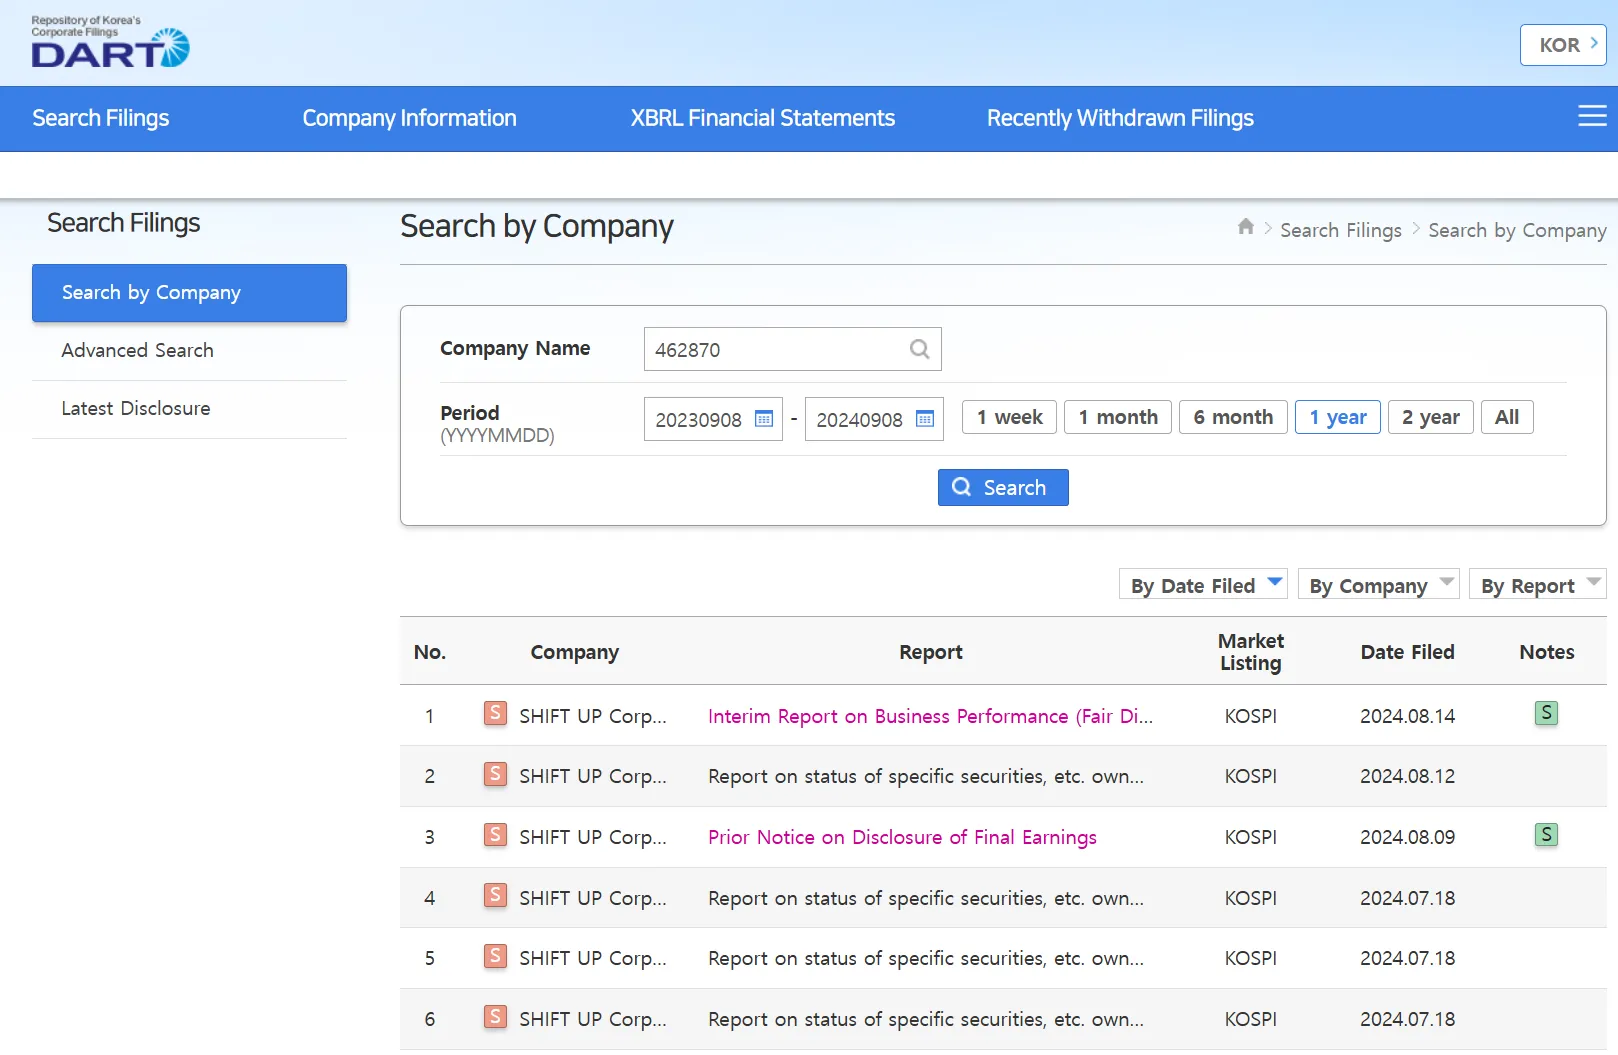Click the DART logo
Screen dimensions: 1618x1055
click(x=110, y=43)
